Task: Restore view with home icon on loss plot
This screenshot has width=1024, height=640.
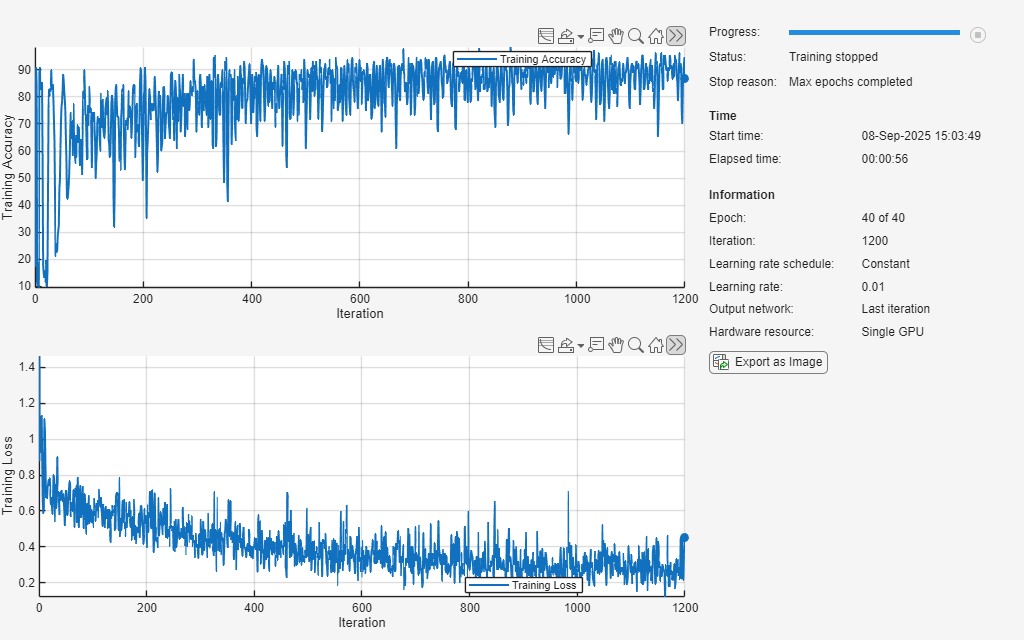Action: 656,345
